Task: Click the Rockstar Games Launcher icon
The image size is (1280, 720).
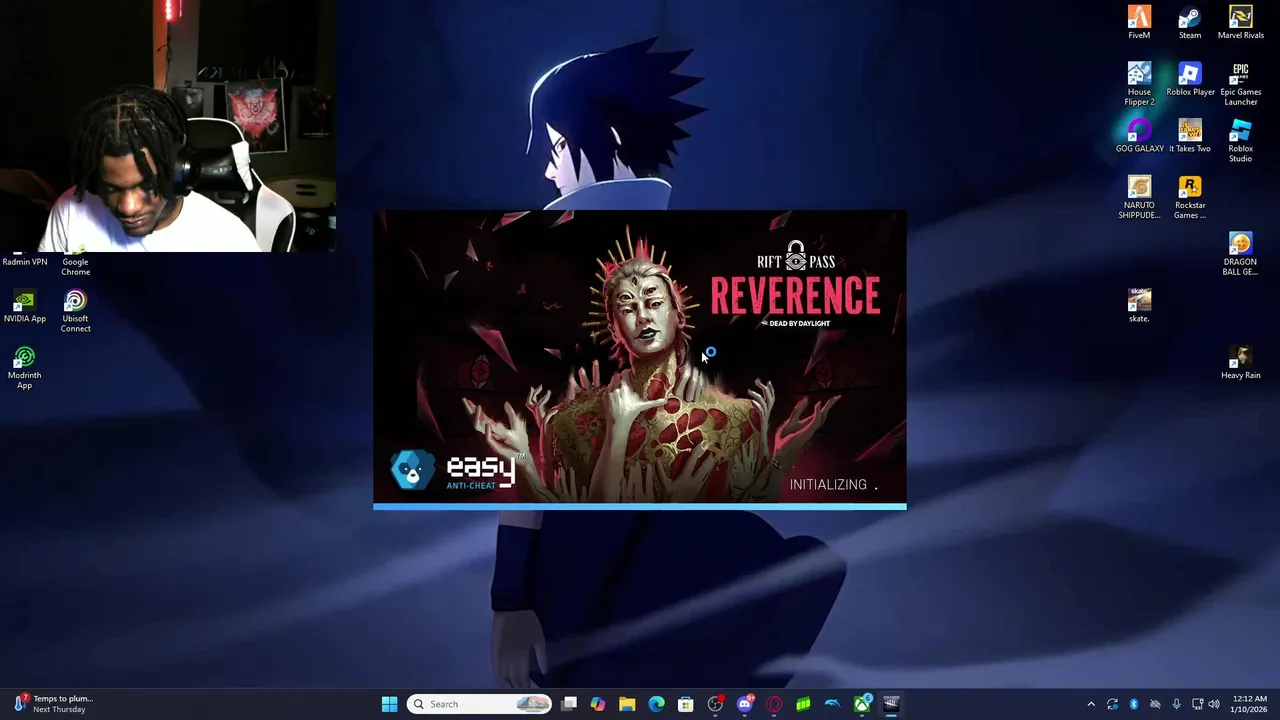Action: point(1190,198)
